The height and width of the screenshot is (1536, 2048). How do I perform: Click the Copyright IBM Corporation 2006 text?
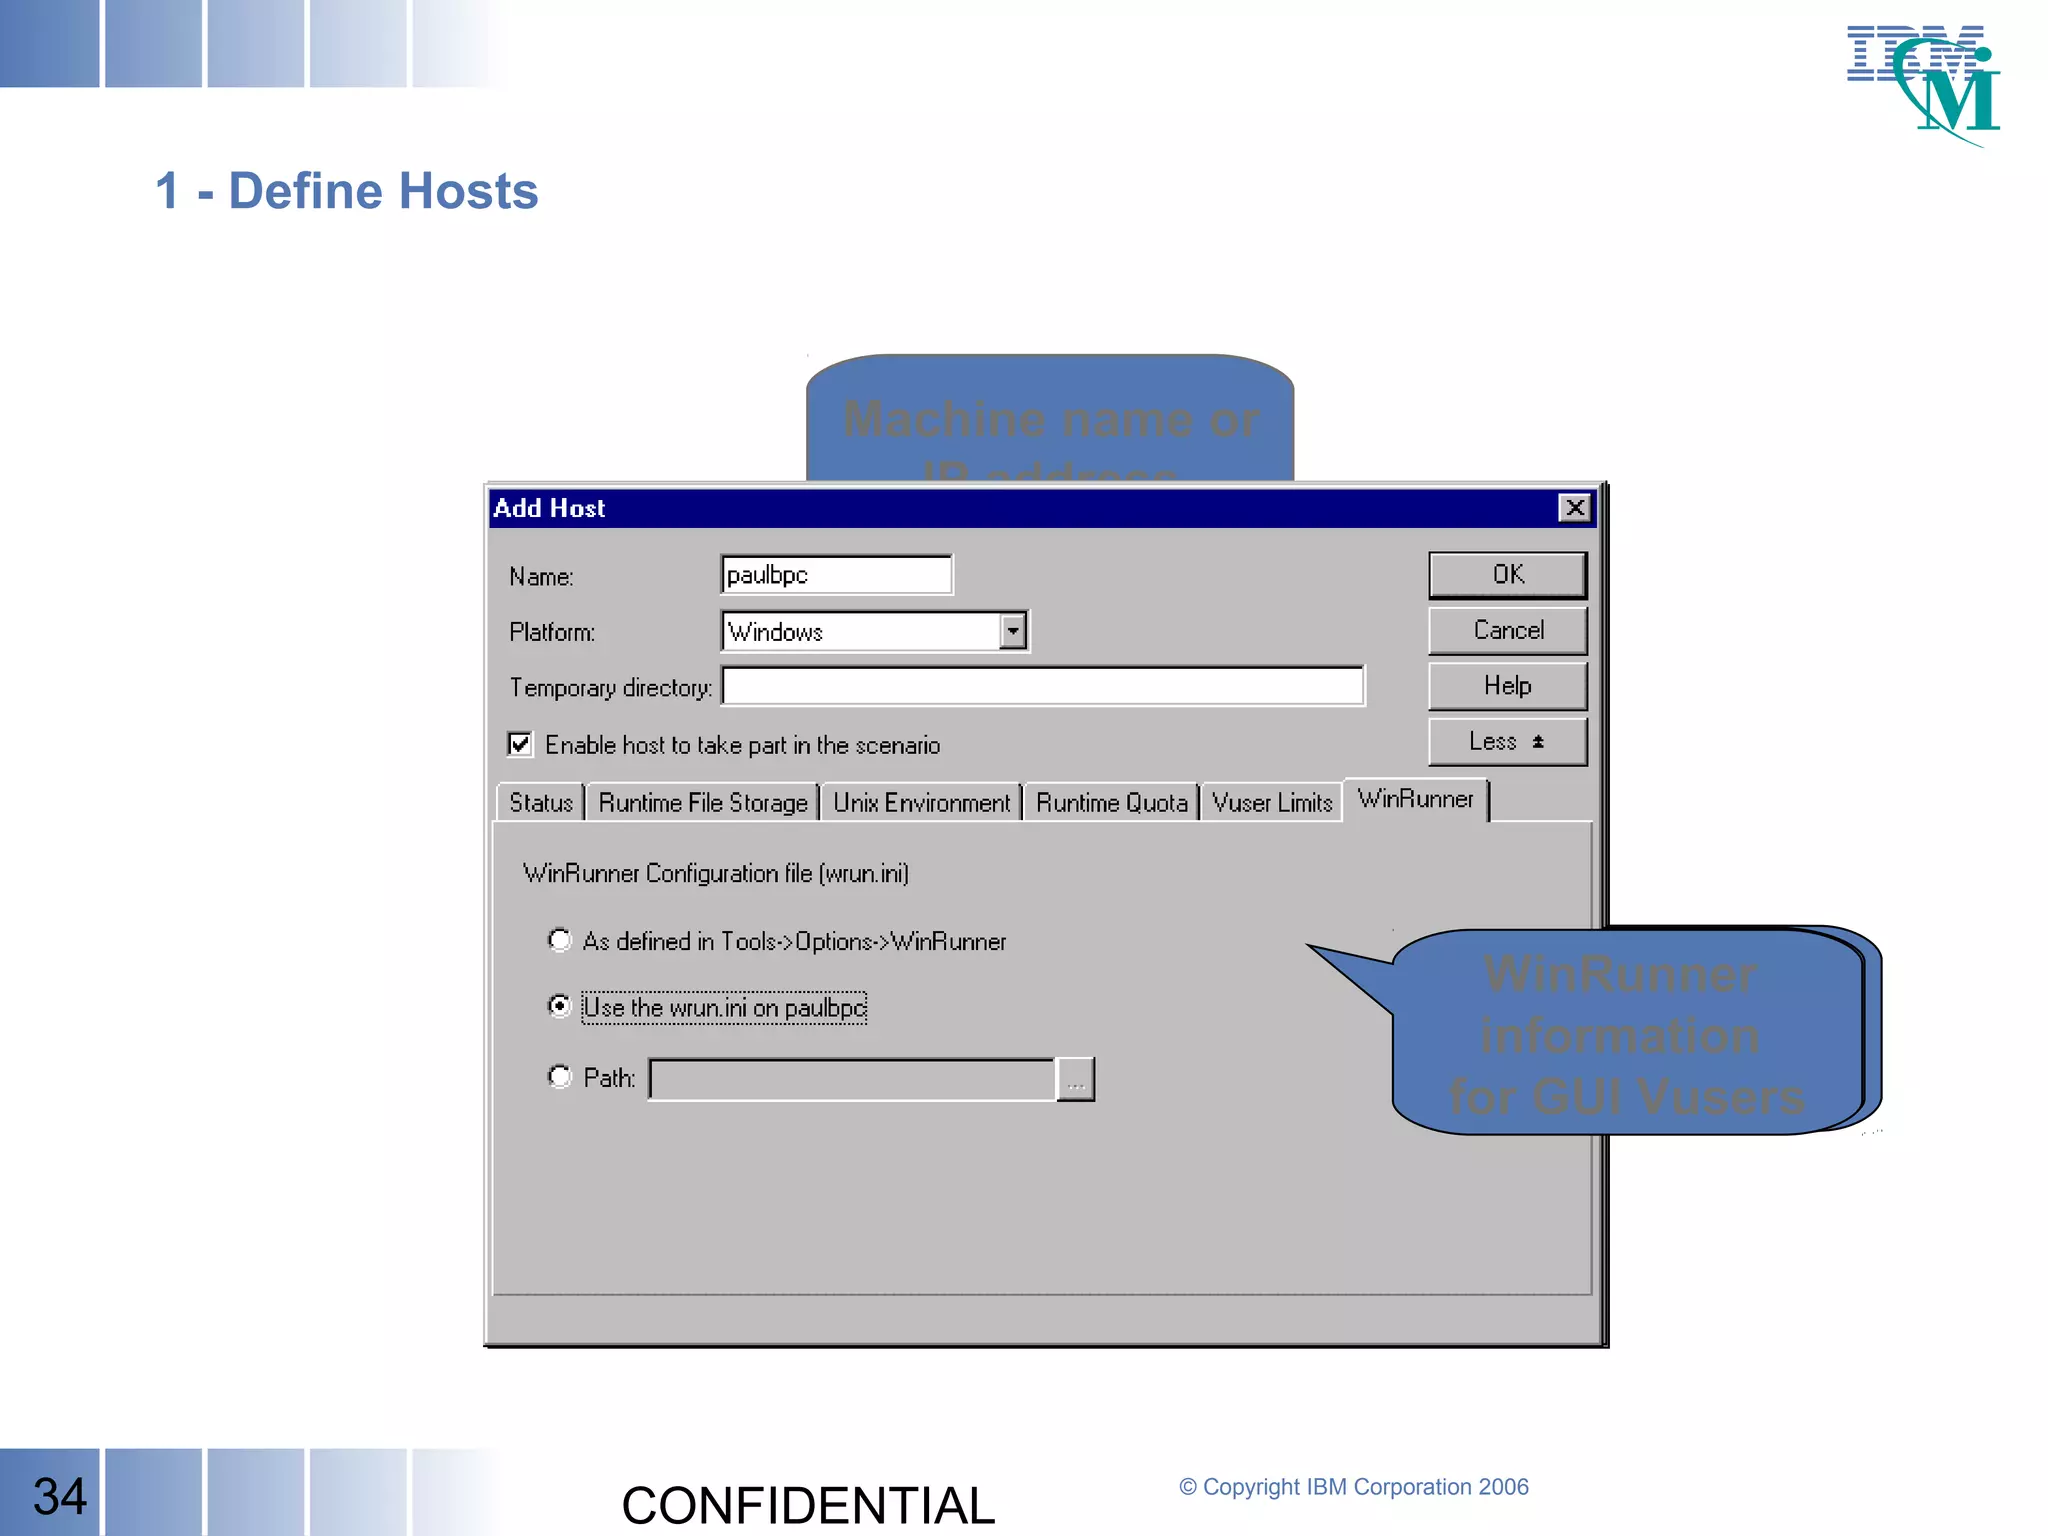pos(1354,1487)
